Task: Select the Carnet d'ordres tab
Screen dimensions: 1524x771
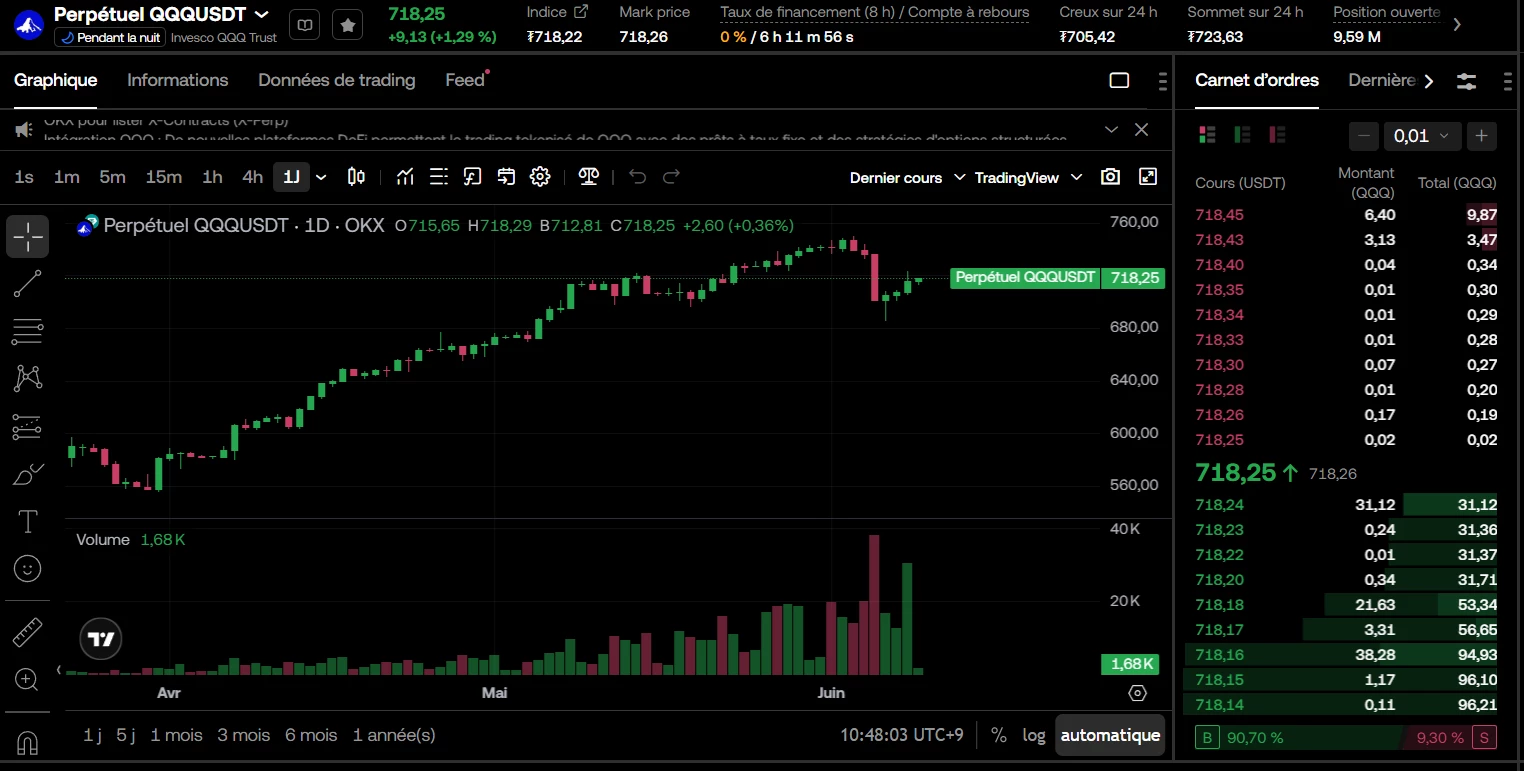Action: click(1257, 80)
